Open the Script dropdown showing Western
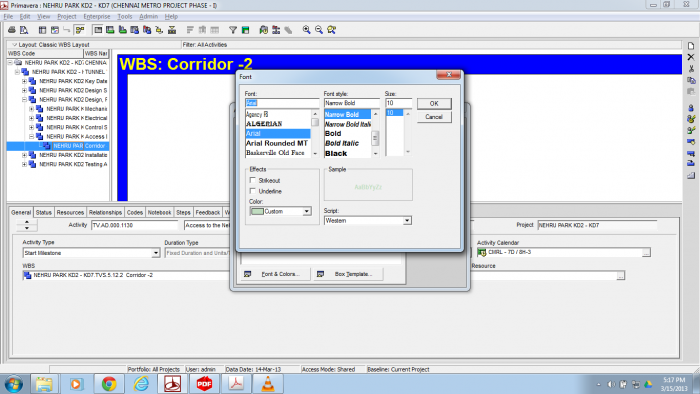The height and width of the screenshot is (394, 700). (407, 221)
